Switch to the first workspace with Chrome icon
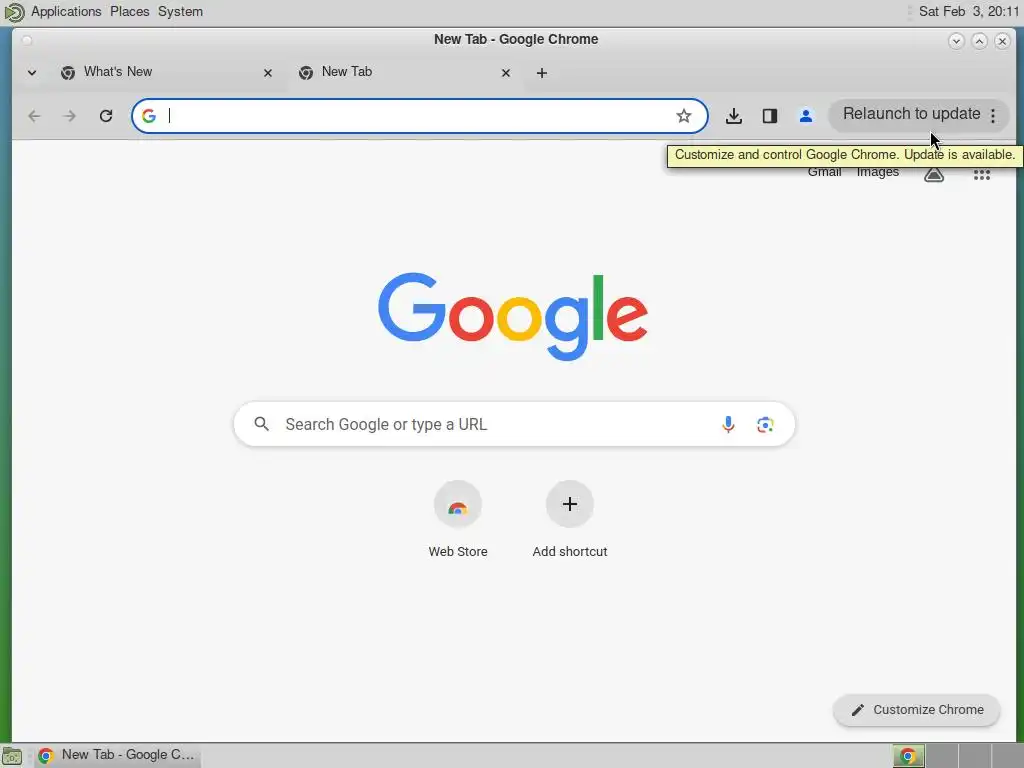 click(x=908, y=756)
